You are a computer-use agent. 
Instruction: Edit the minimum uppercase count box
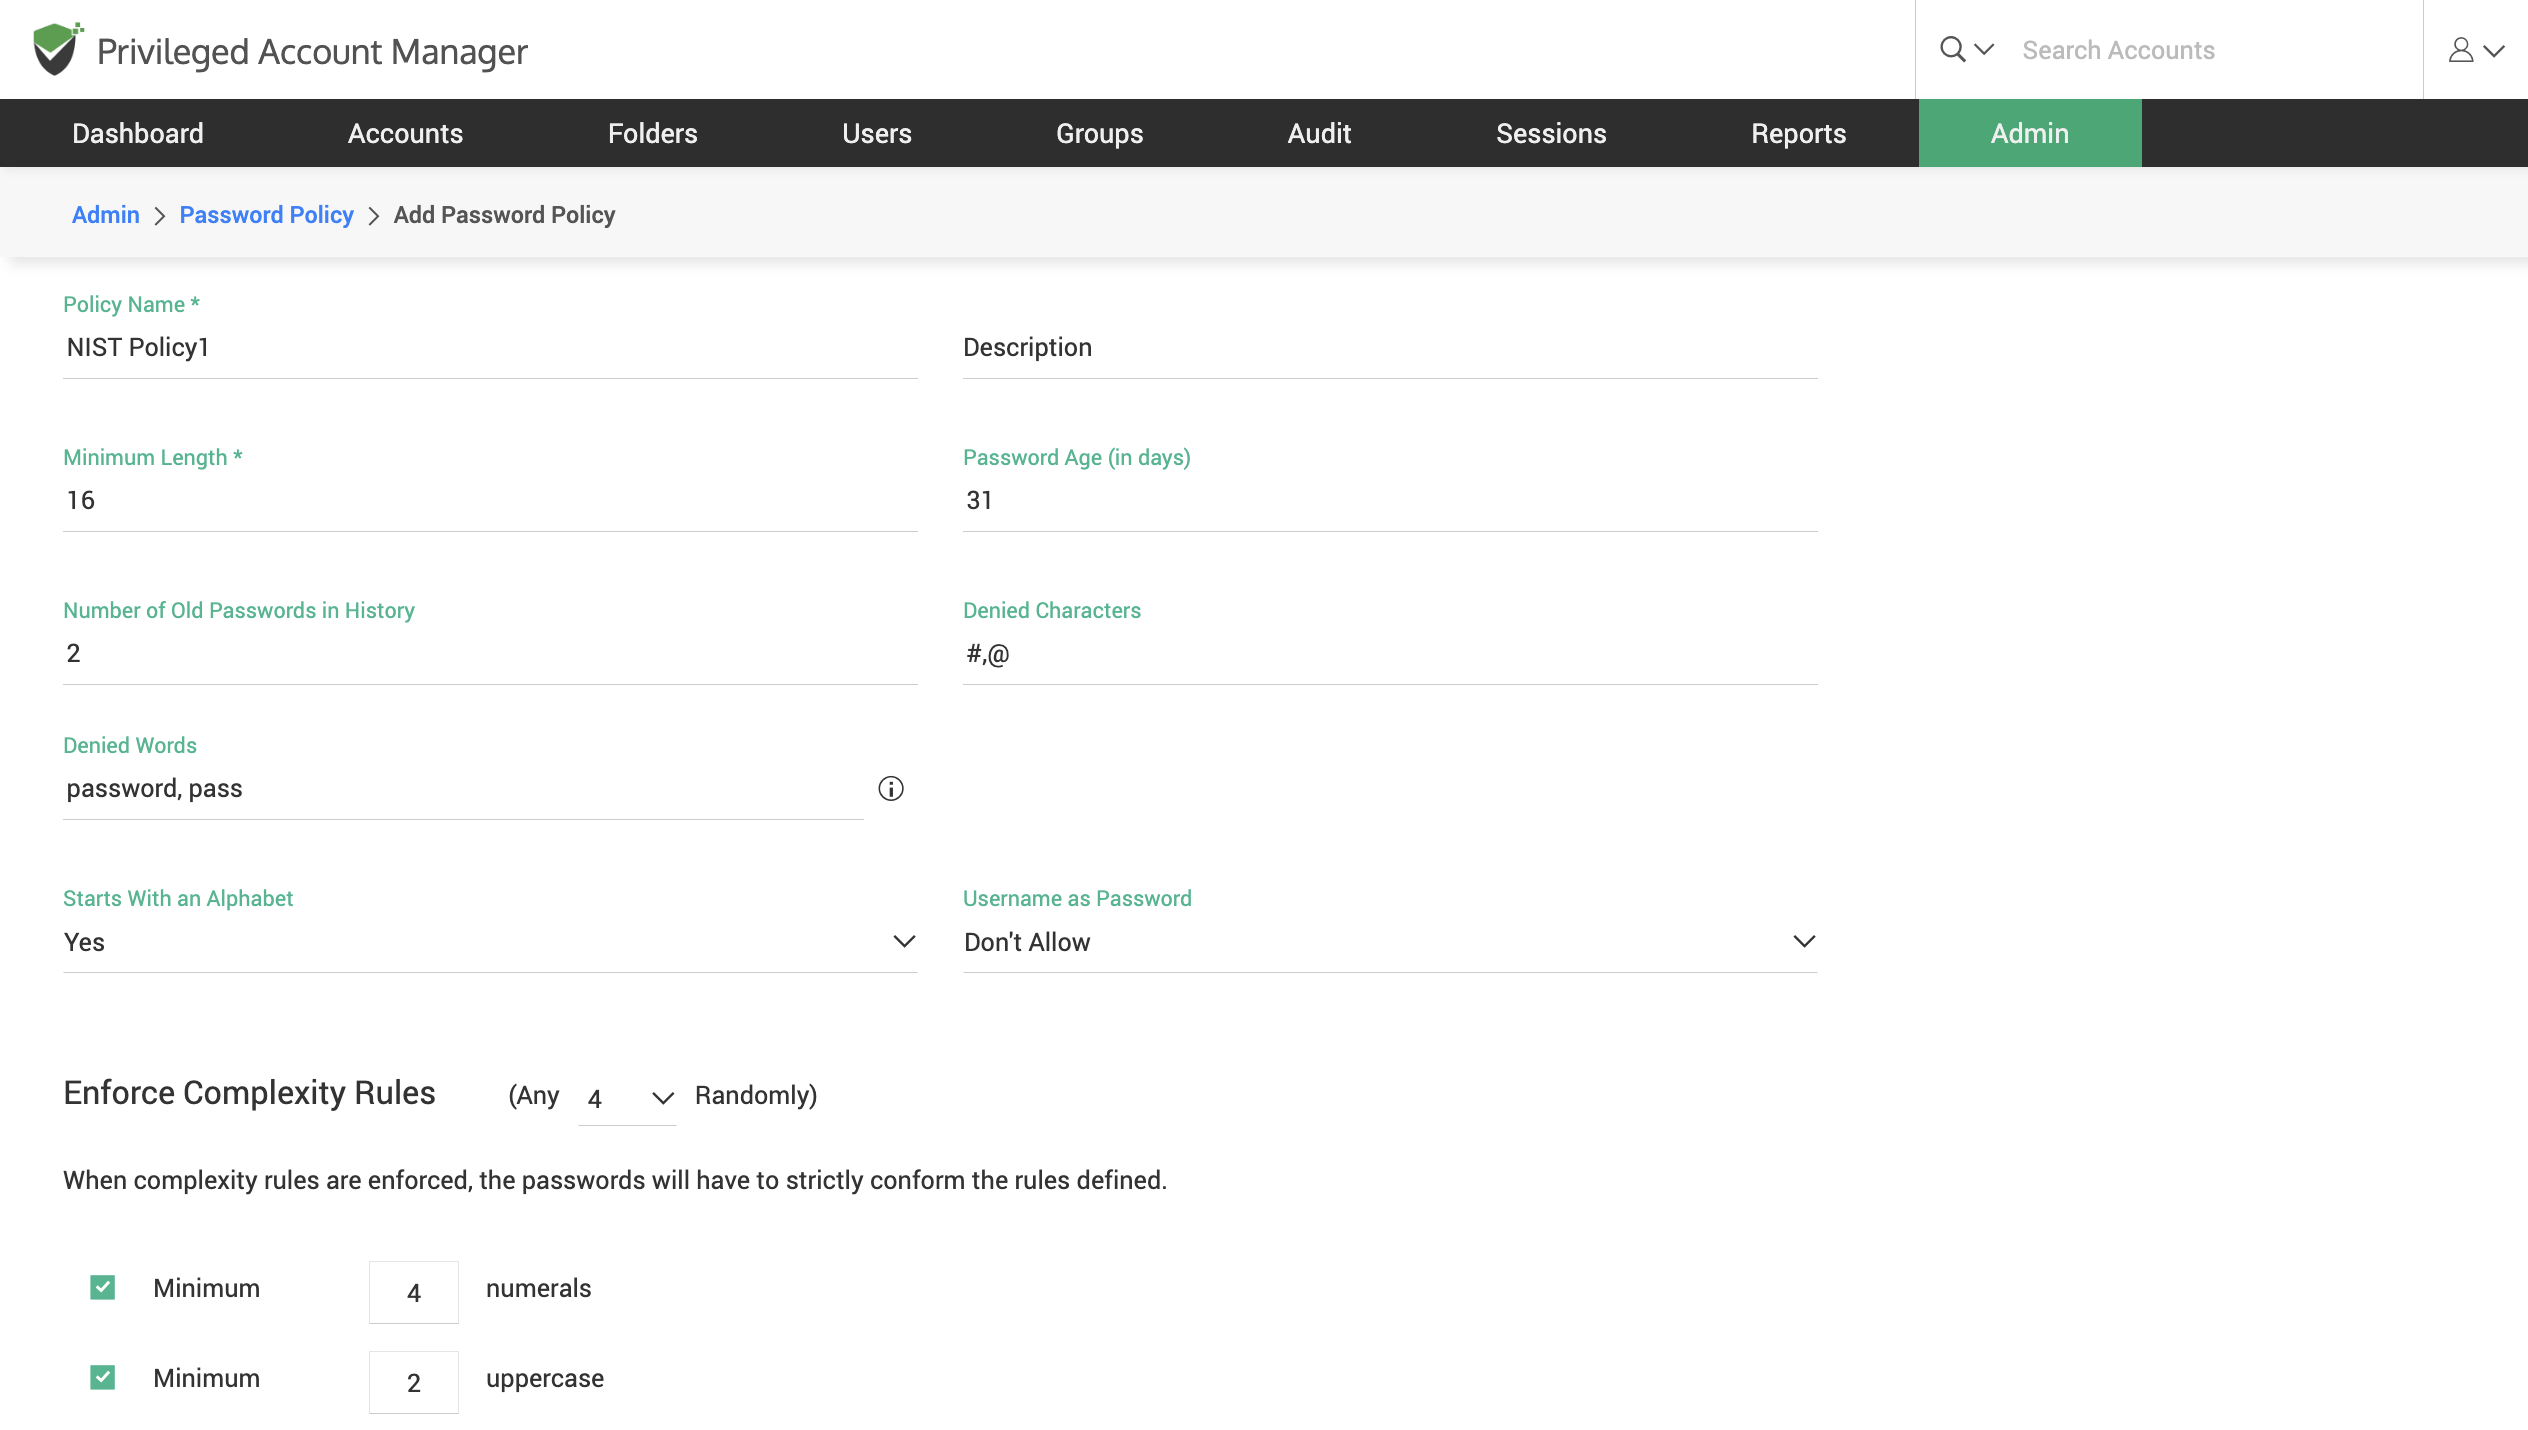[414, 1382]
